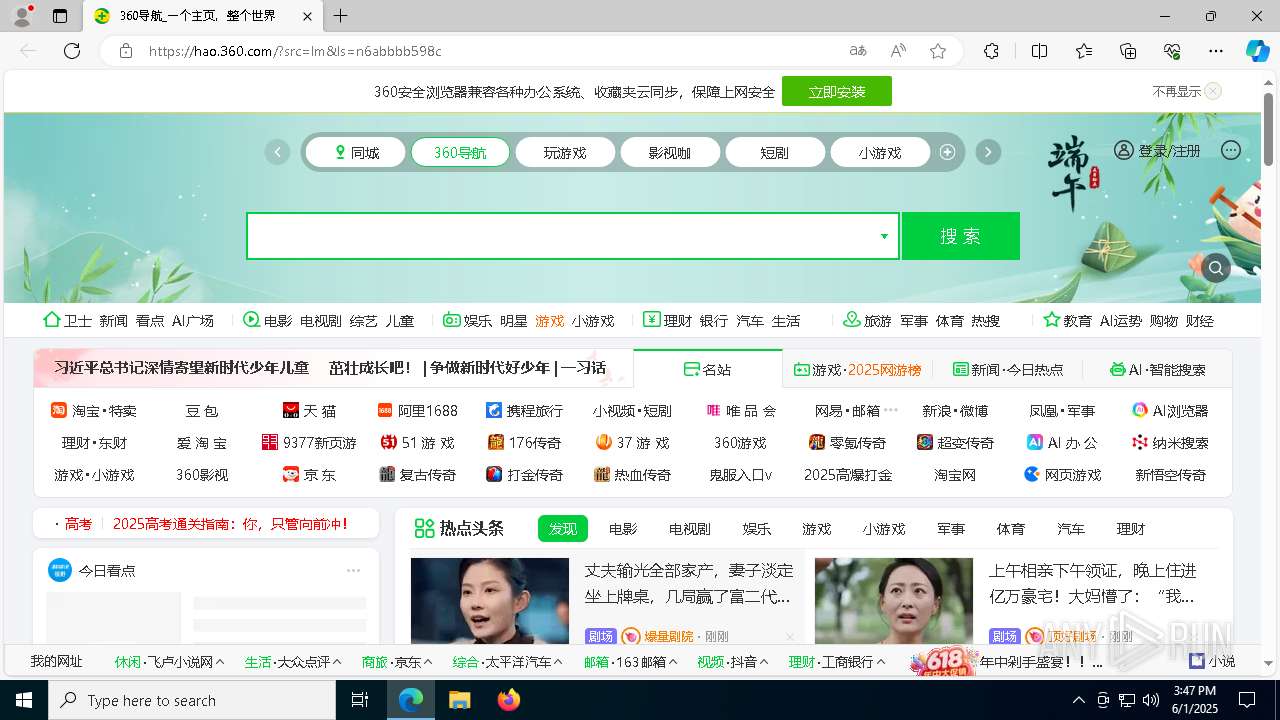This screenshot has width=1280, height=720.
Task: Show next channels with right arrow
Action: pos(988,152)
